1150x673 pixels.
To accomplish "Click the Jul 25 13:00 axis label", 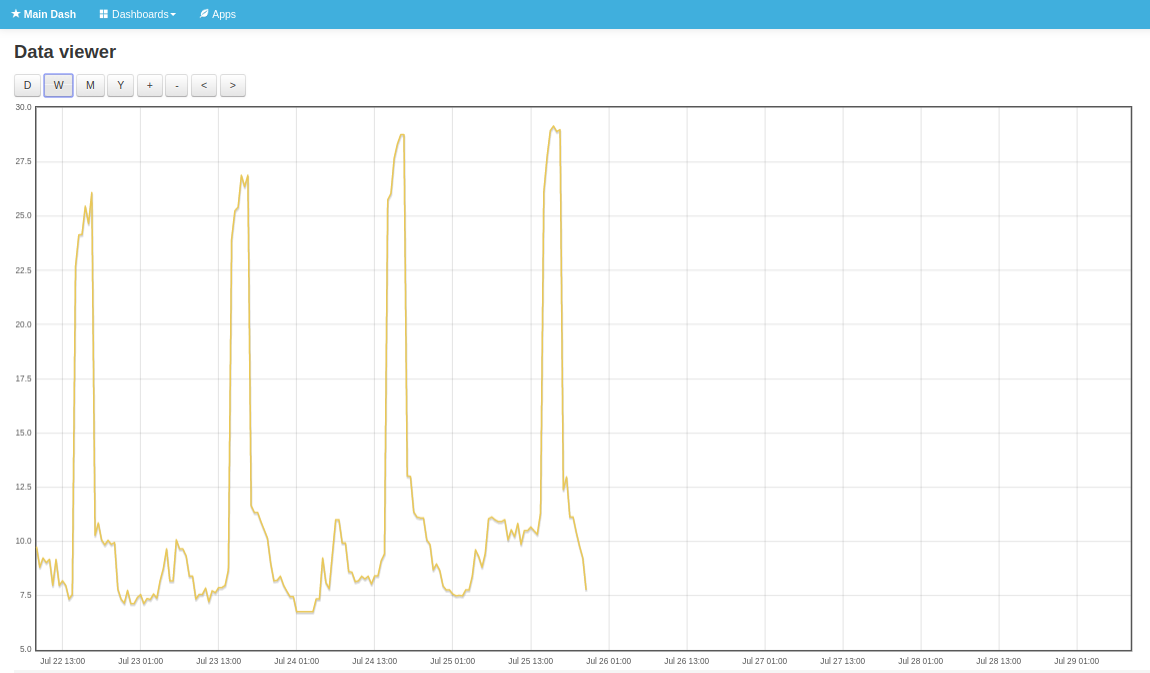I will [531, 661].
